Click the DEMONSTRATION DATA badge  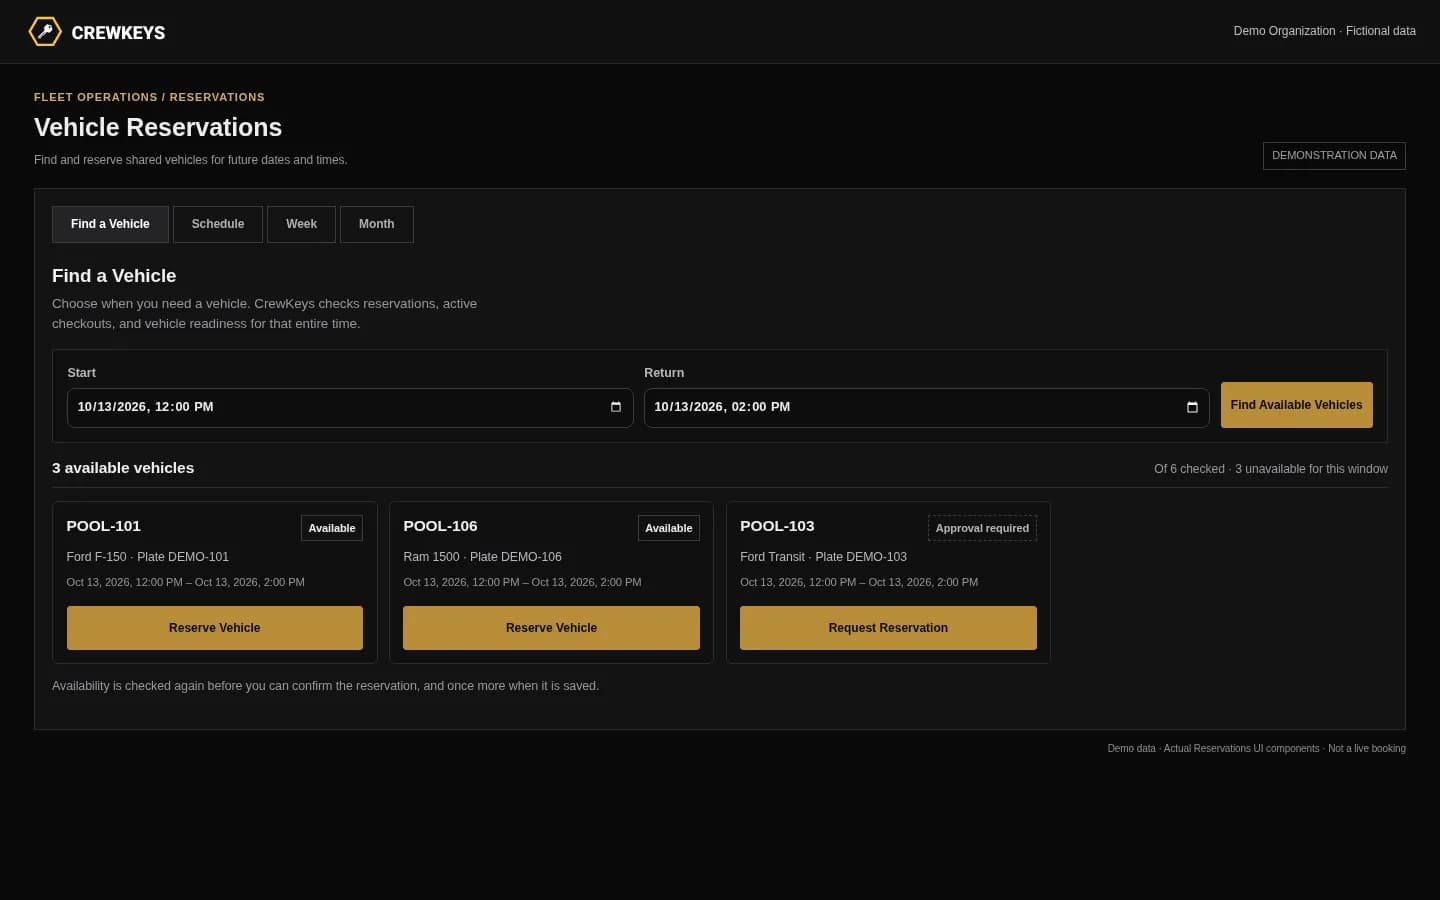coord(1334,156)
